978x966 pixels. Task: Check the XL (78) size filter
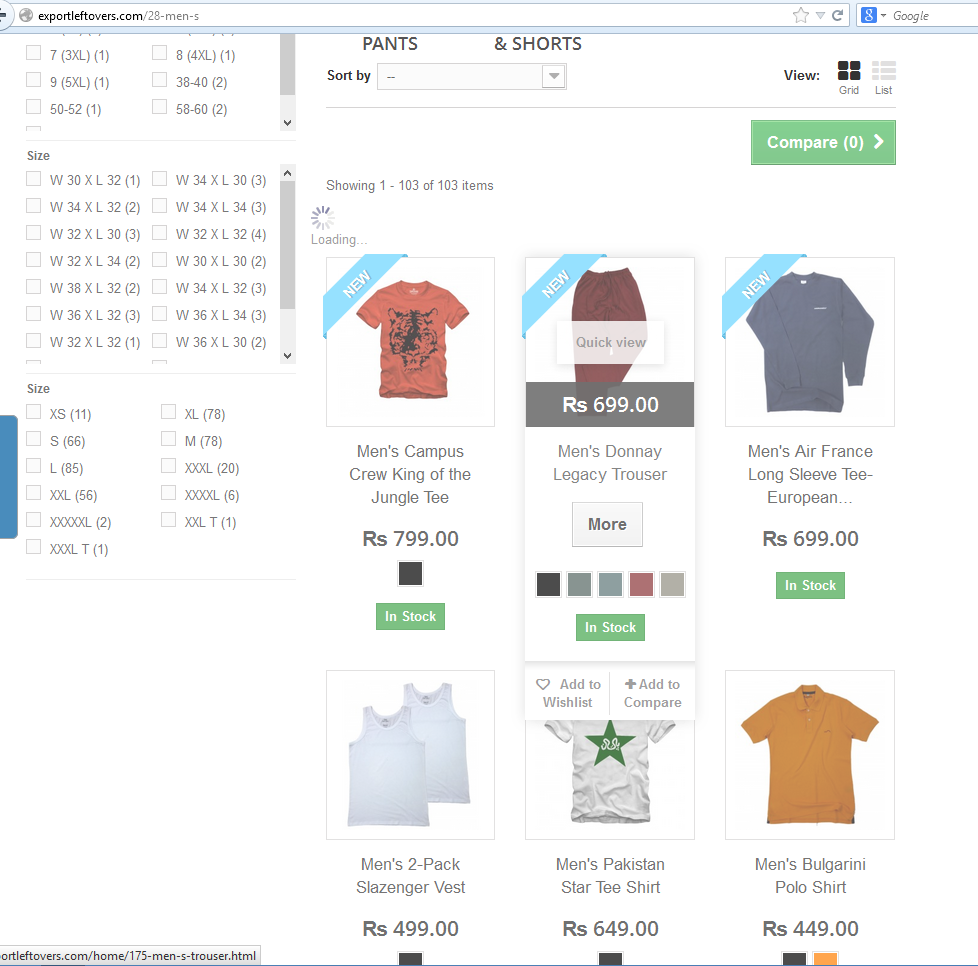pyautogui.click(x=168, y=412)
